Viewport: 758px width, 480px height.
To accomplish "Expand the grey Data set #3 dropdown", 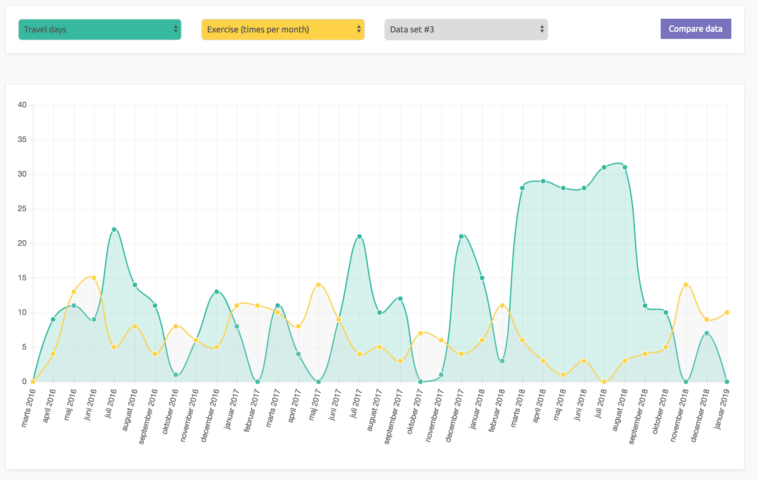I will click(x=466, y=29).
